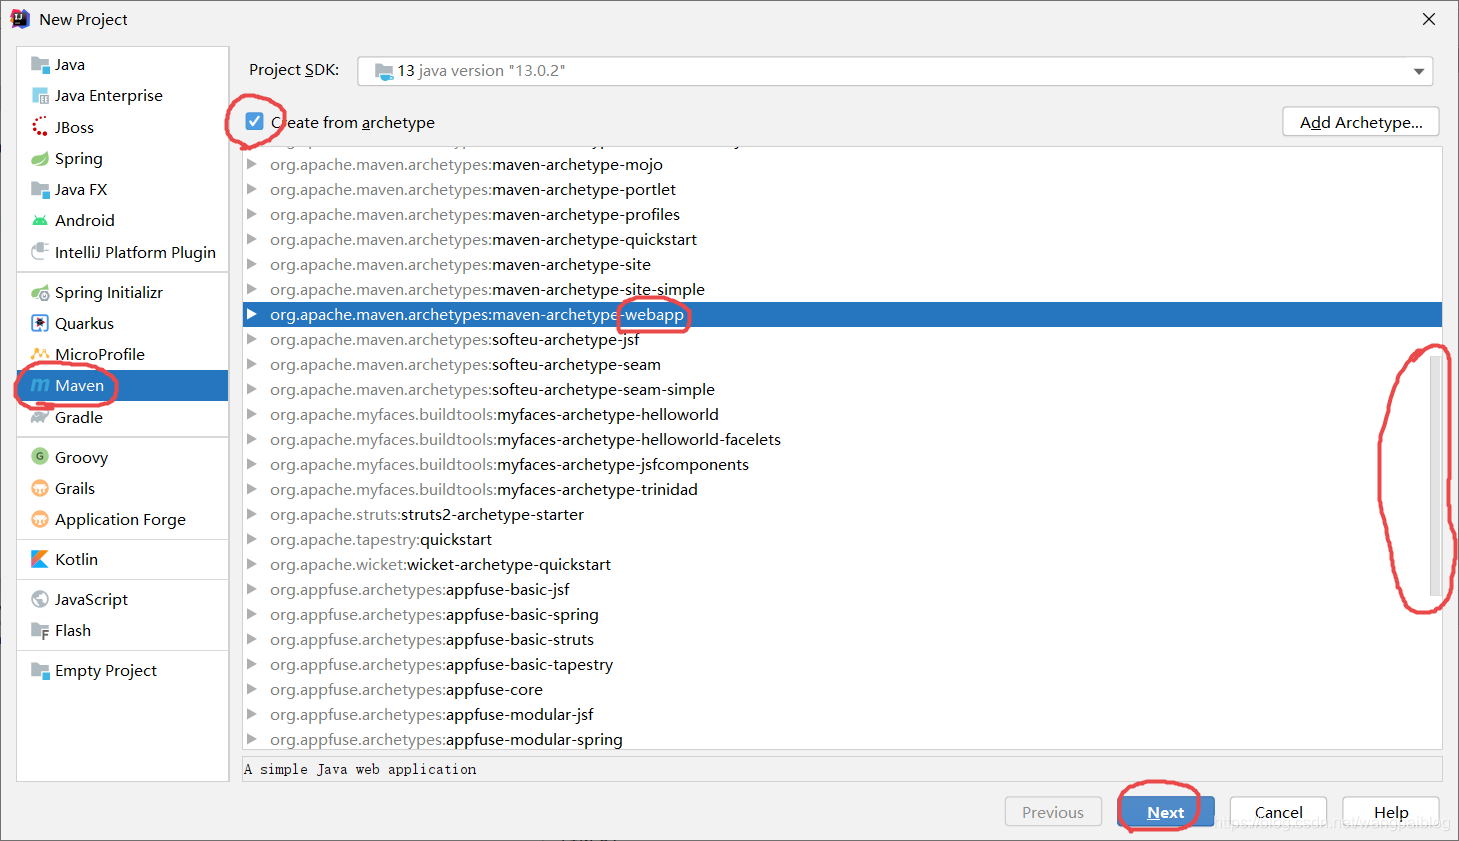Screen dimensions: 1459x841
Task: Click the Cancel button
Action: pos(1278,812)
